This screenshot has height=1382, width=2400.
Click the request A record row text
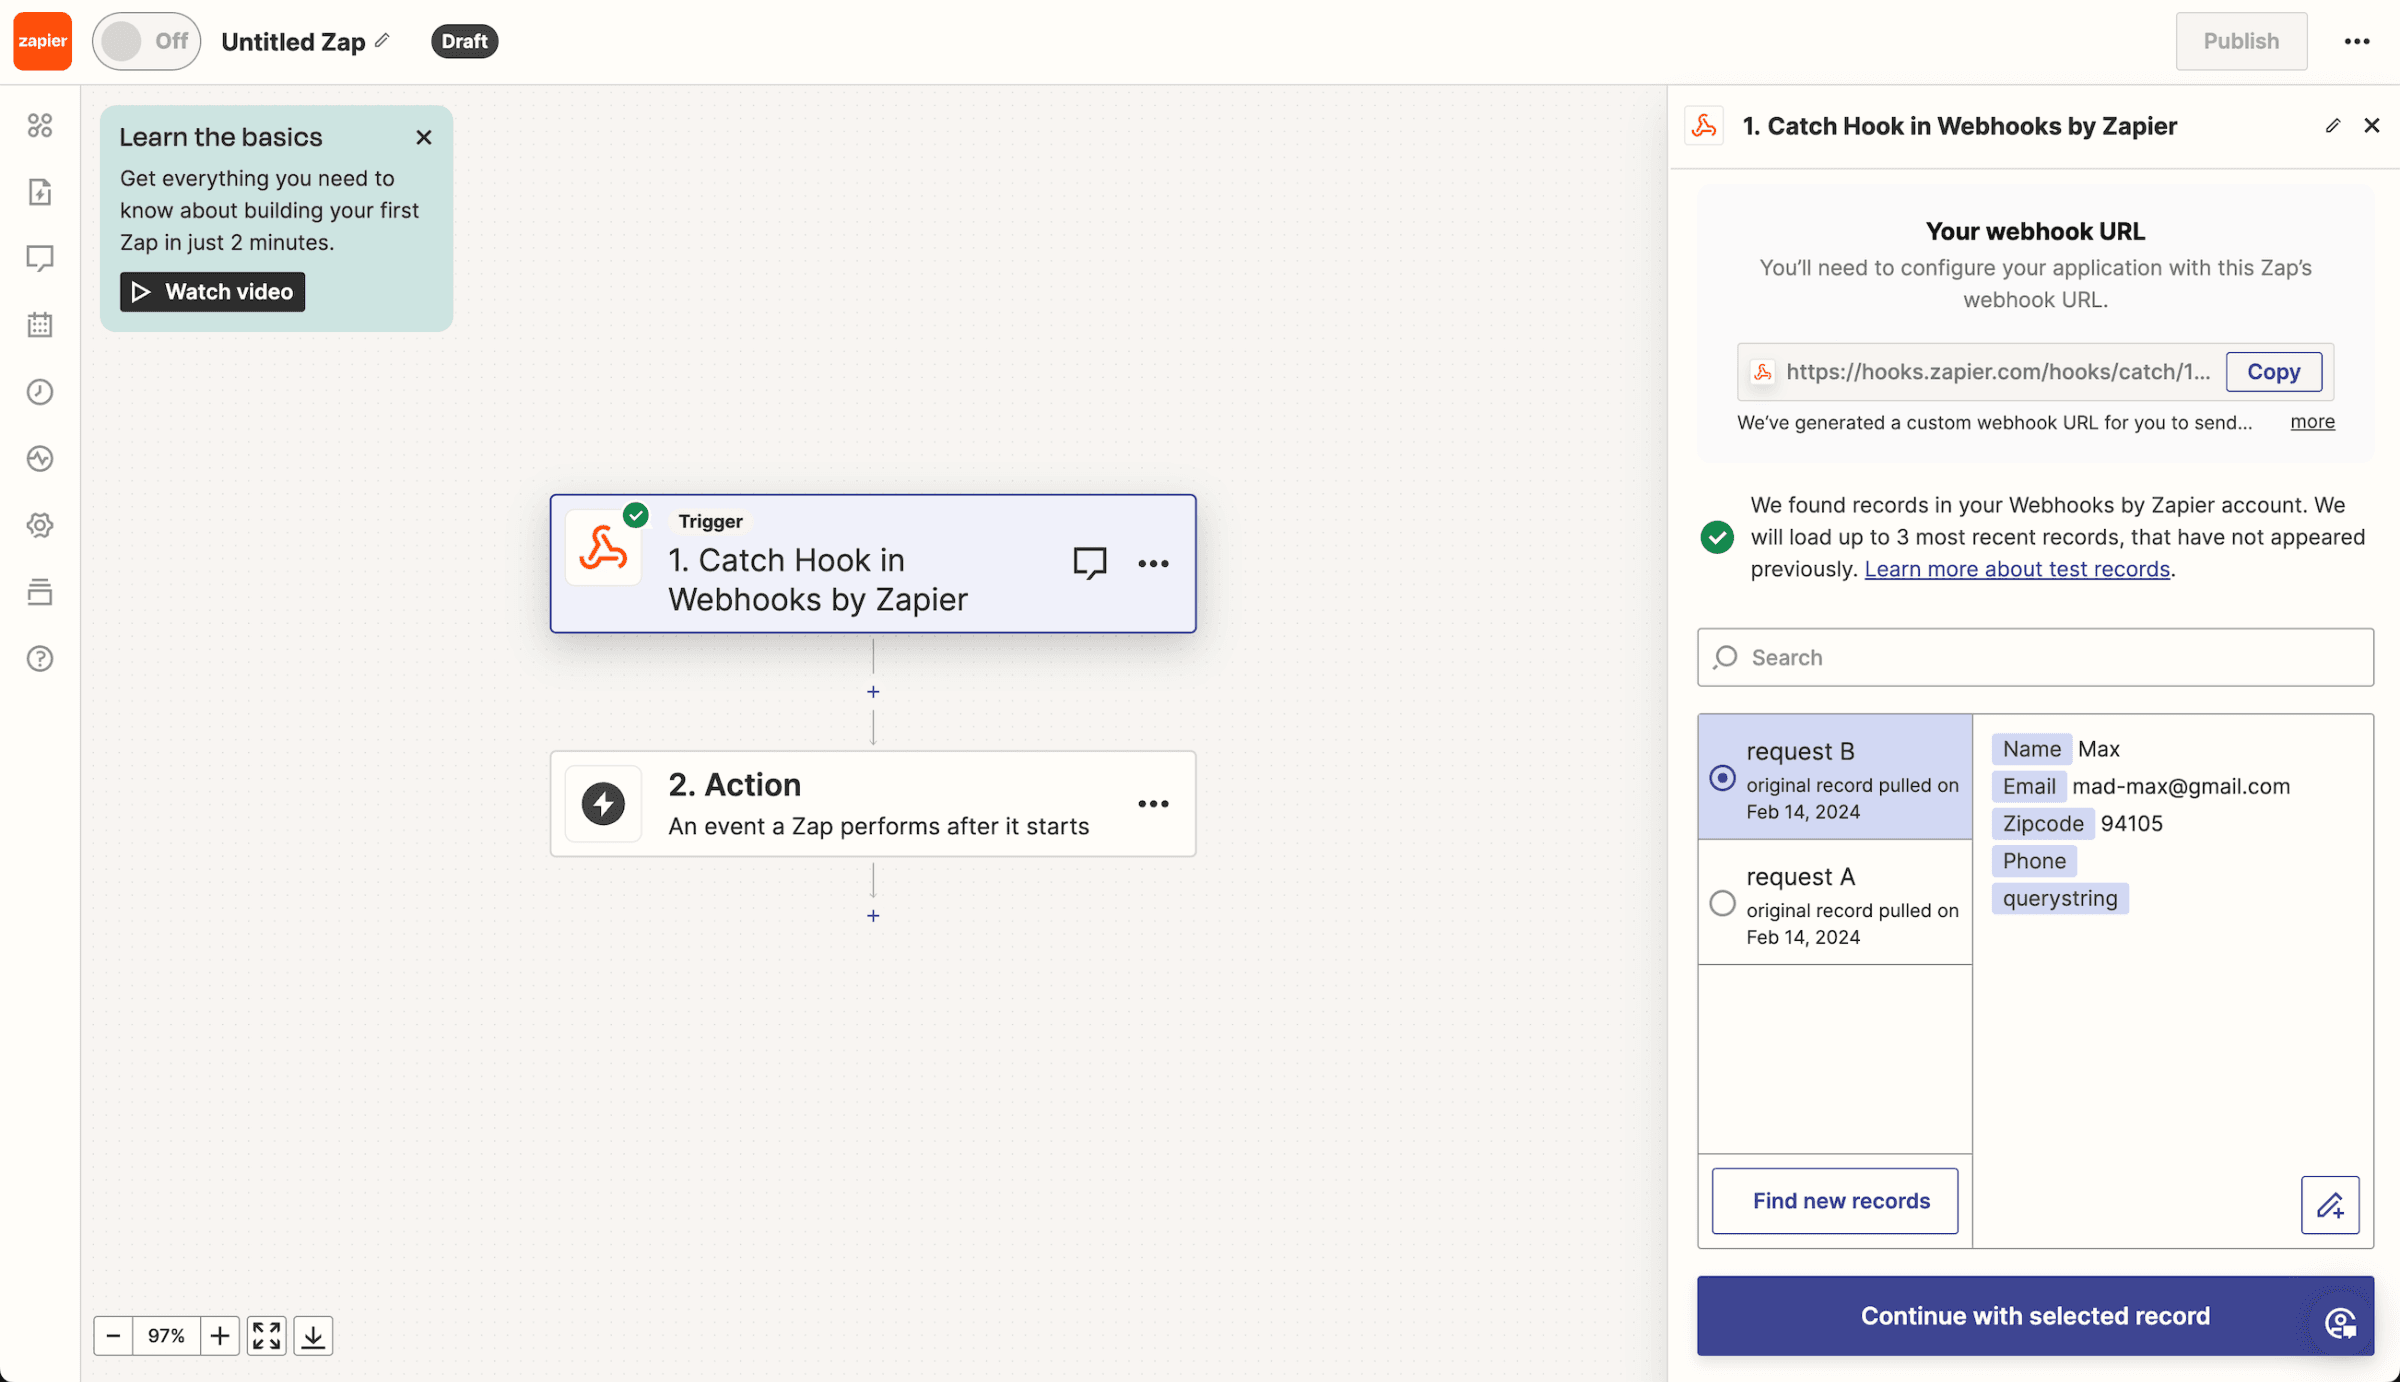point(1852,905)
